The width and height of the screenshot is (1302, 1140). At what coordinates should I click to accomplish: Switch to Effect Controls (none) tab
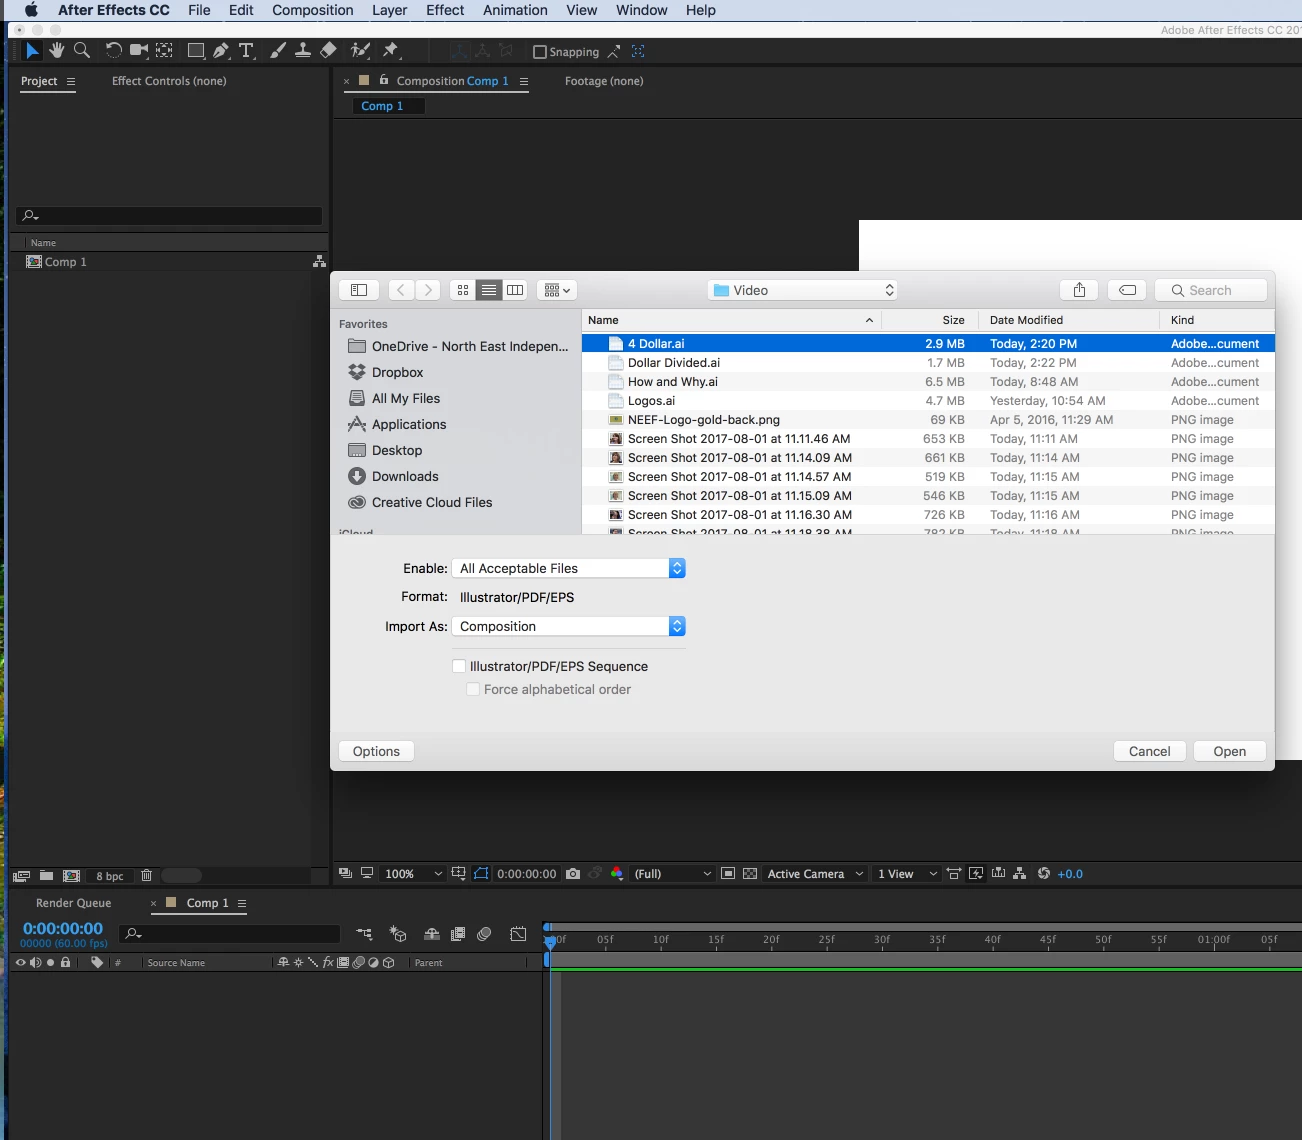pyautogui.click(x=169, y=81)
